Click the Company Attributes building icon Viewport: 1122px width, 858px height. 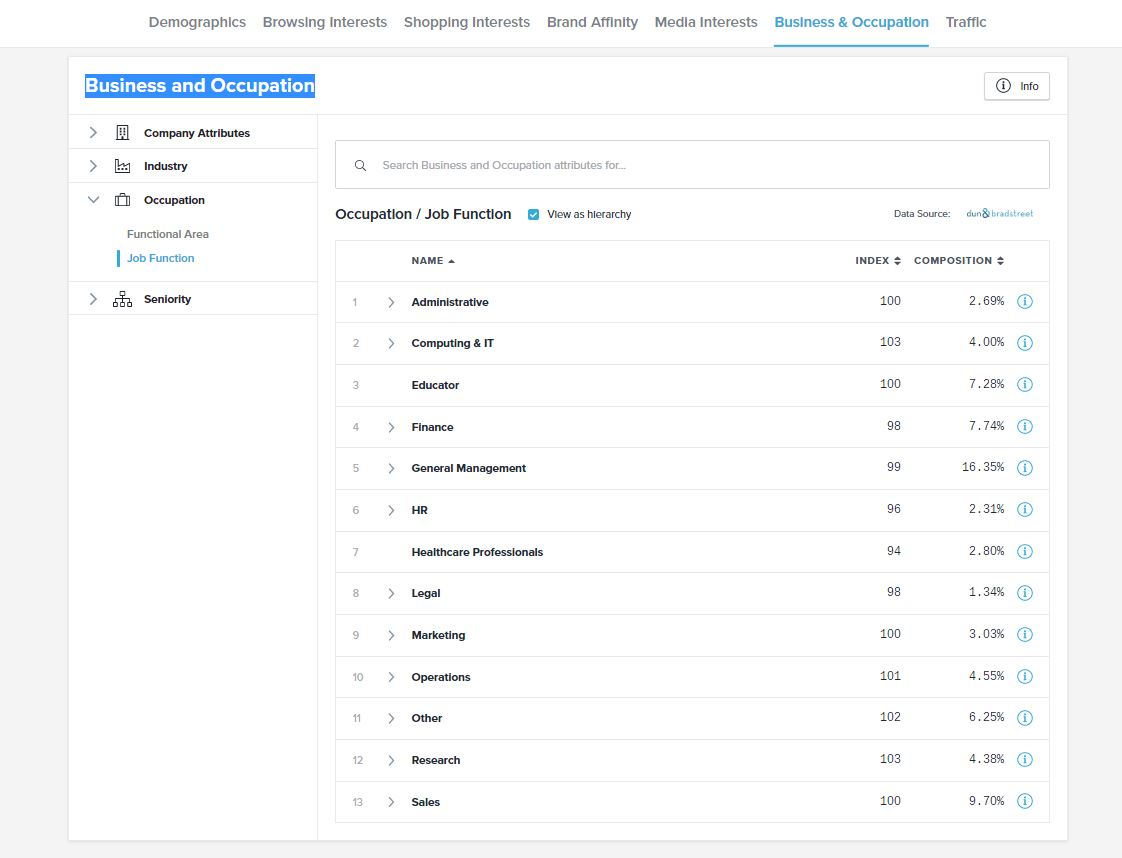tap(121, 132)
